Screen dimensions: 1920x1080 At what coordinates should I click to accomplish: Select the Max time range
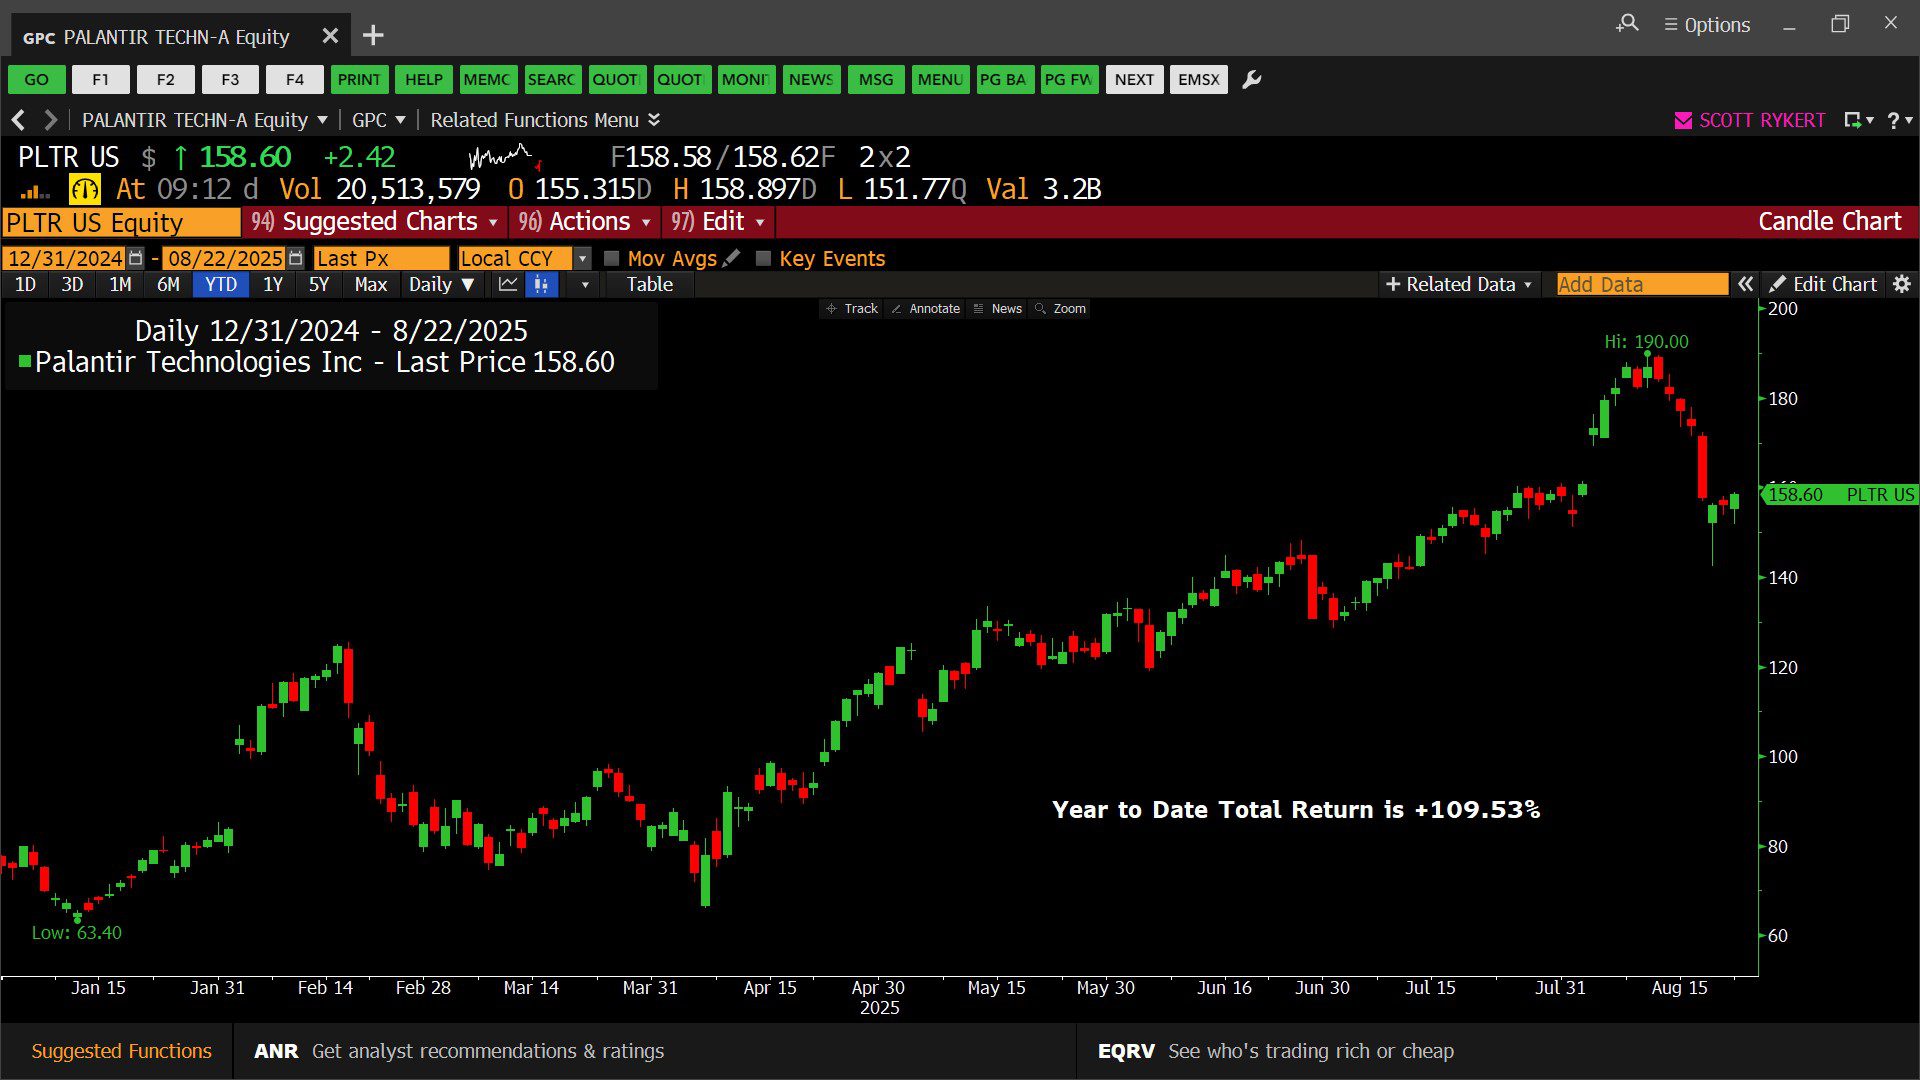370,285
